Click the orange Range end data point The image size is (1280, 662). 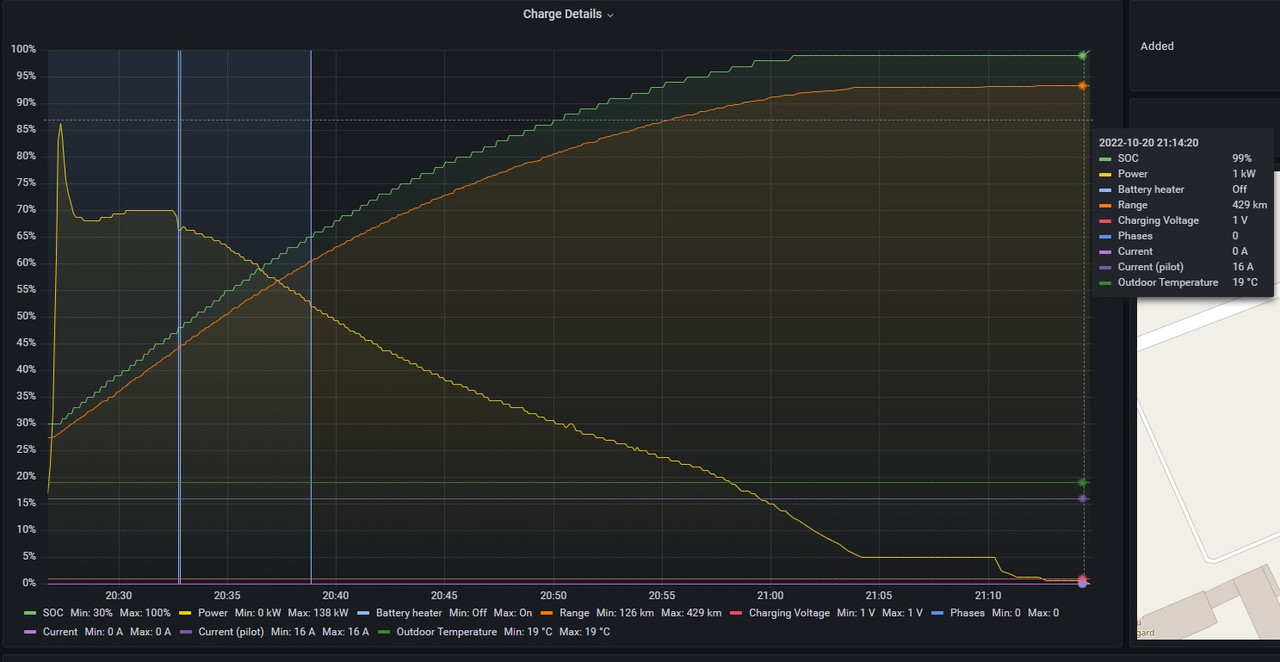pos(1083,86)
